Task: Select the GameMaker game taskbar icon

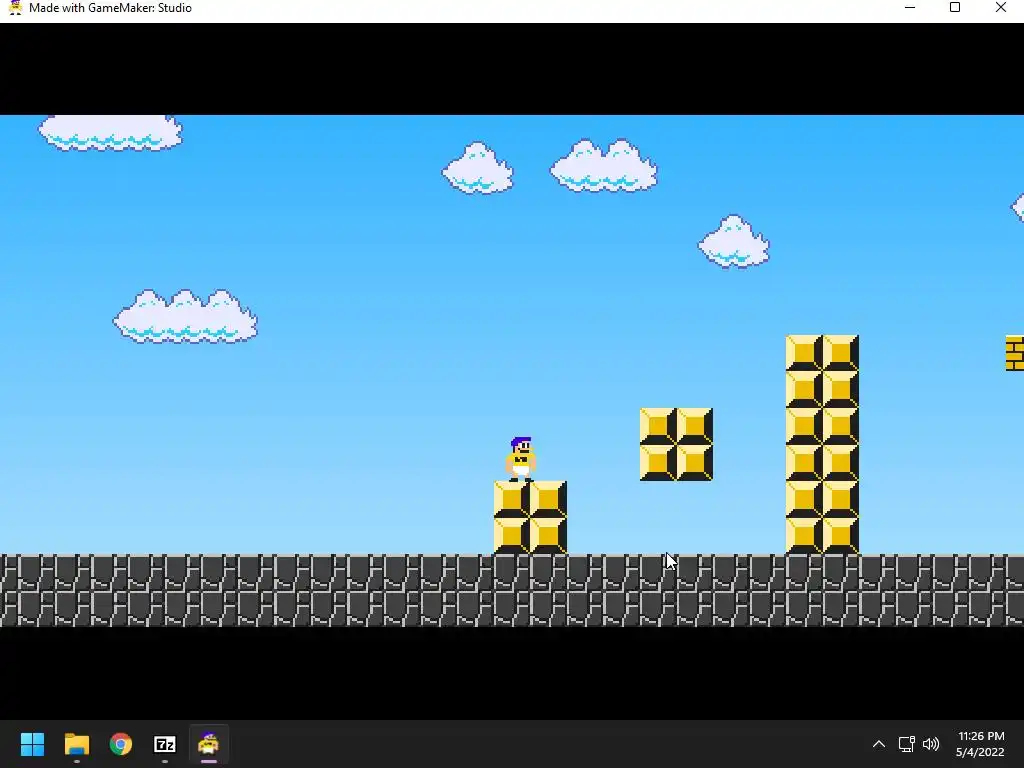Action: (x=208, y=744)
